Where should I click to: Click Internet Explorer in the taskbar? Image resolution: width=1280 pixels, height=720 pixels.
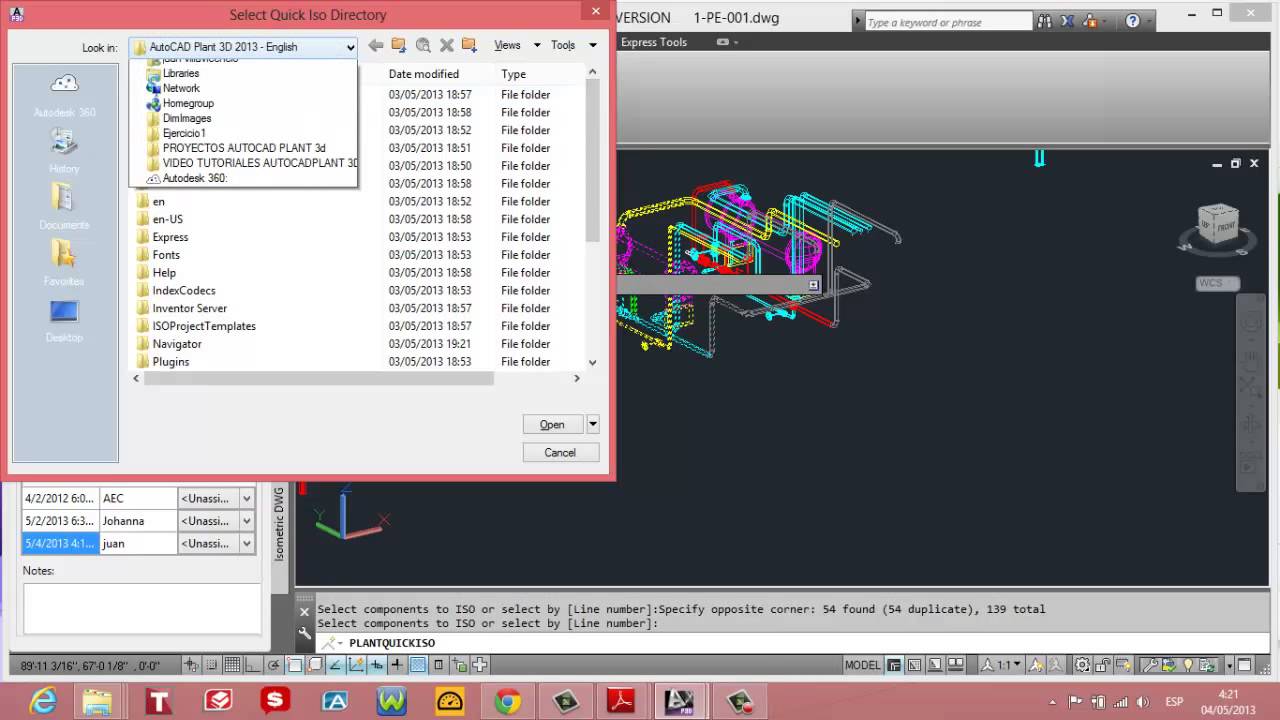click(43, 701)
